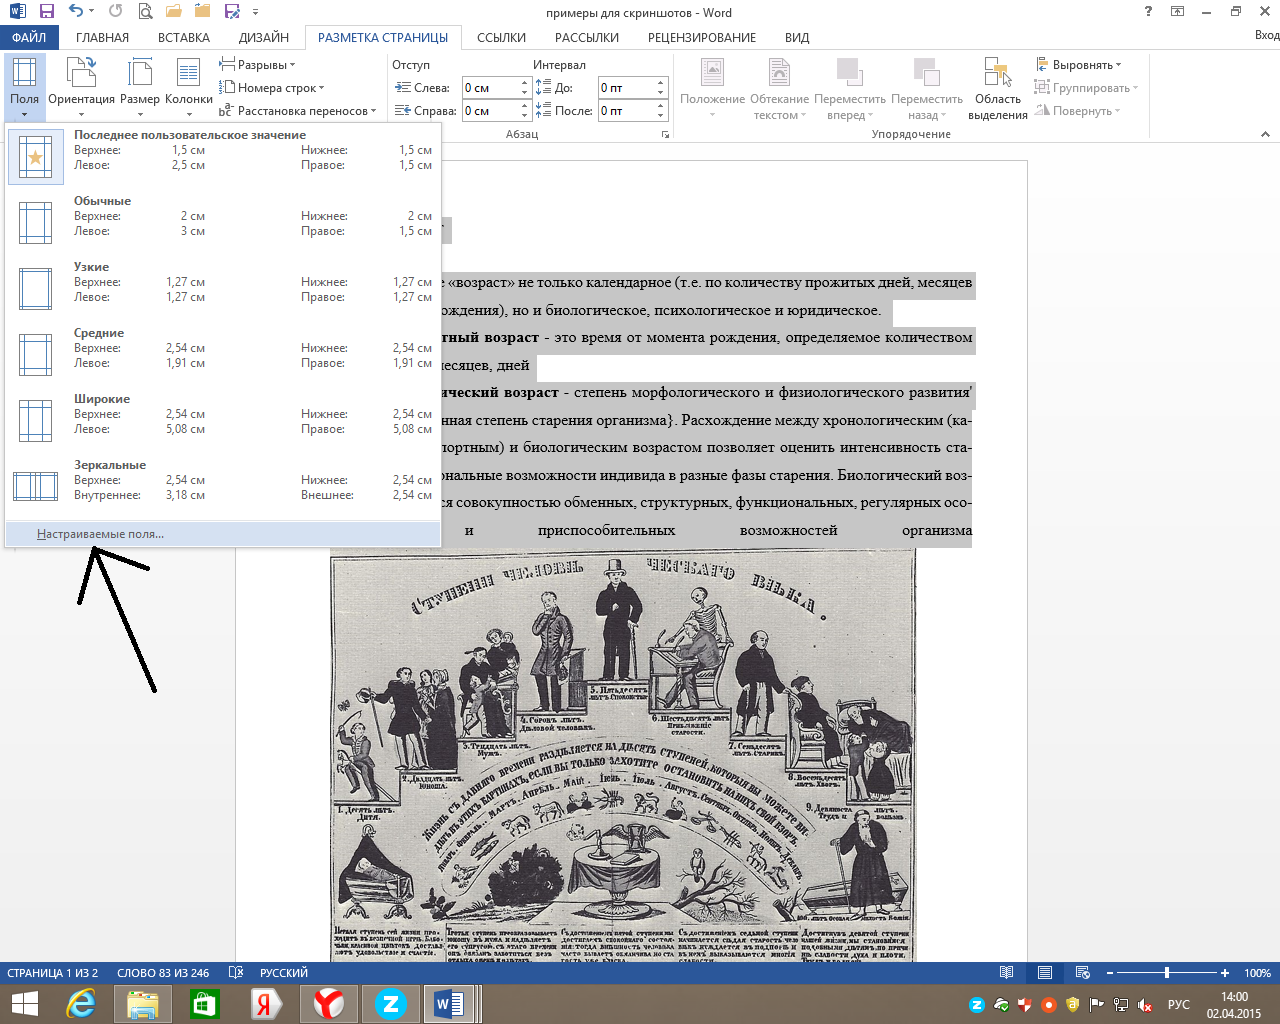Open the Поля margins dropdown button
1280x1024 pixels.
pos(25,86)
